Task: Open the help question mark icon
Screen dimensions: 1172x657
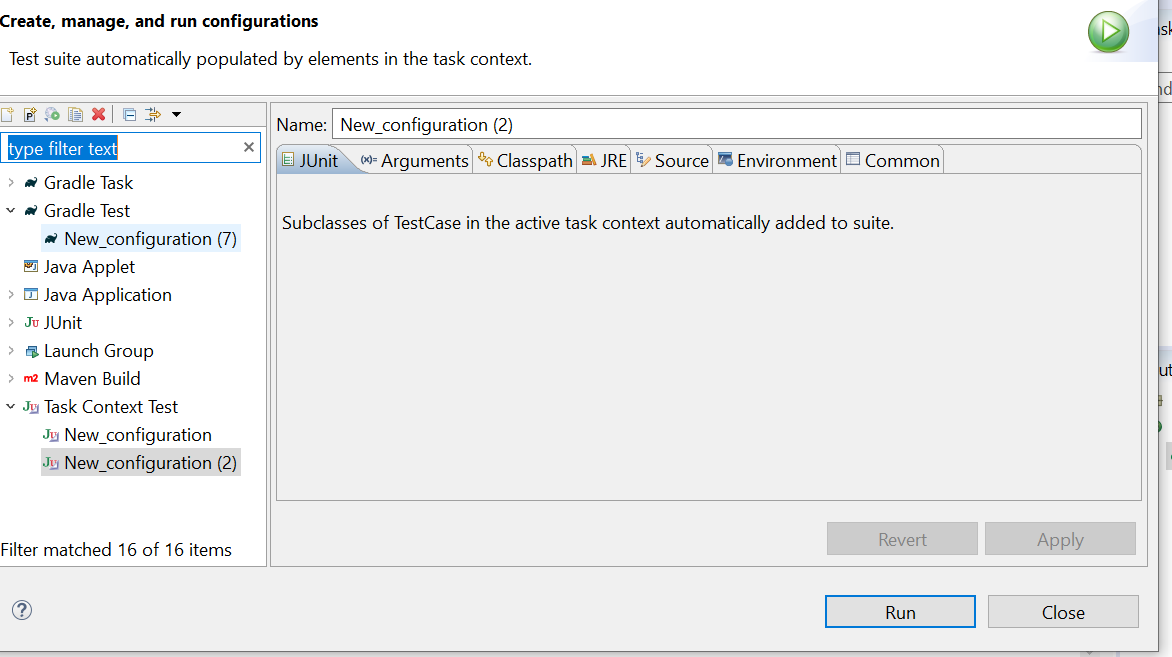Action: 22,610
